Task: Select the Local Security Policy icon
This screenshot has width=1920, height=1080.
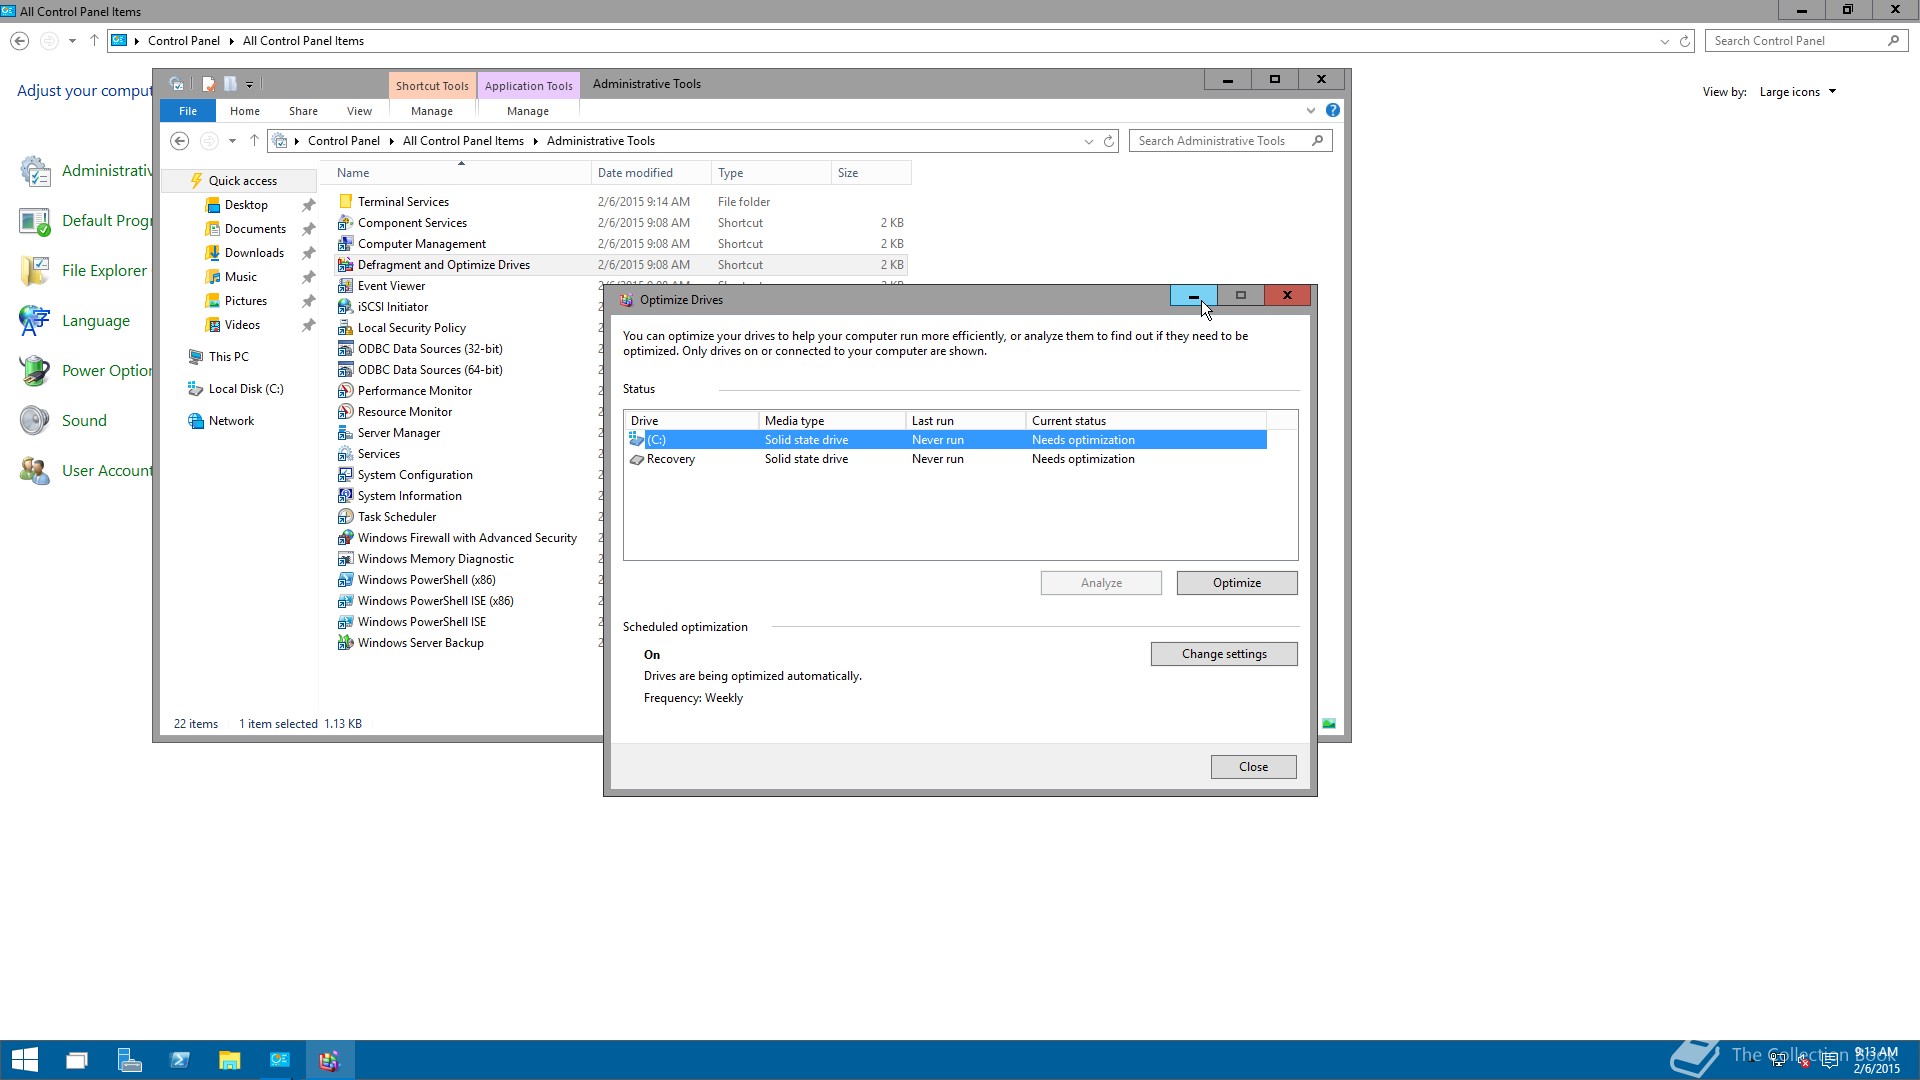Action: pyautogui.click(x=345, y=327)
